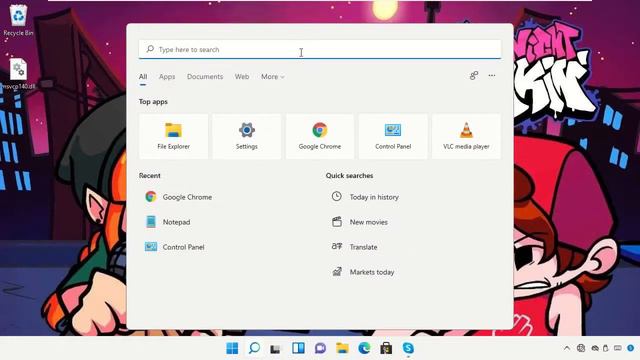Viewport: 640px width, 360px height.
Task: Select the msvcp140.dll desktop file
Action: (x=18, y=74)
